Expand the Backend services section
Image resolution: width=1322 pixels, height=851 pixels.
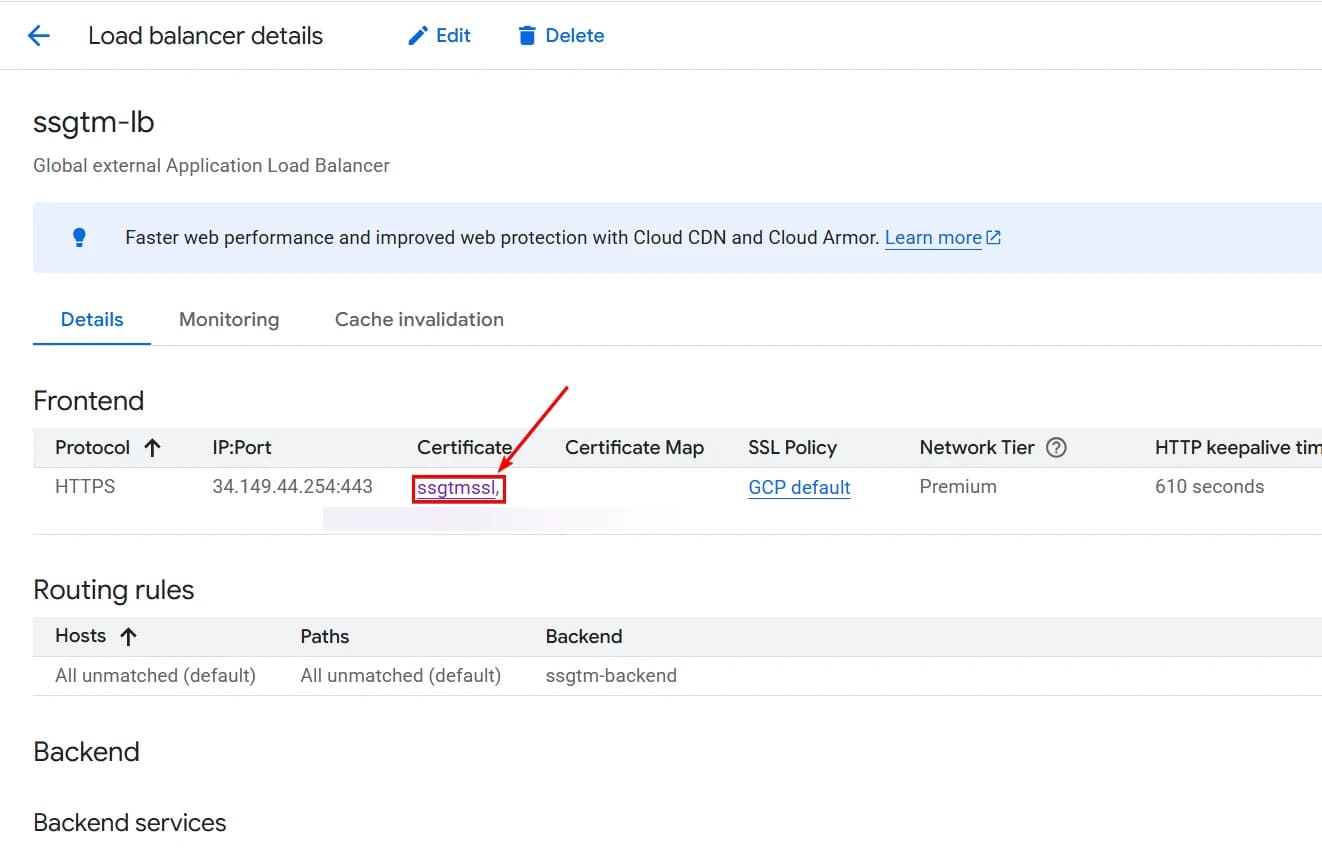(129, 822)
